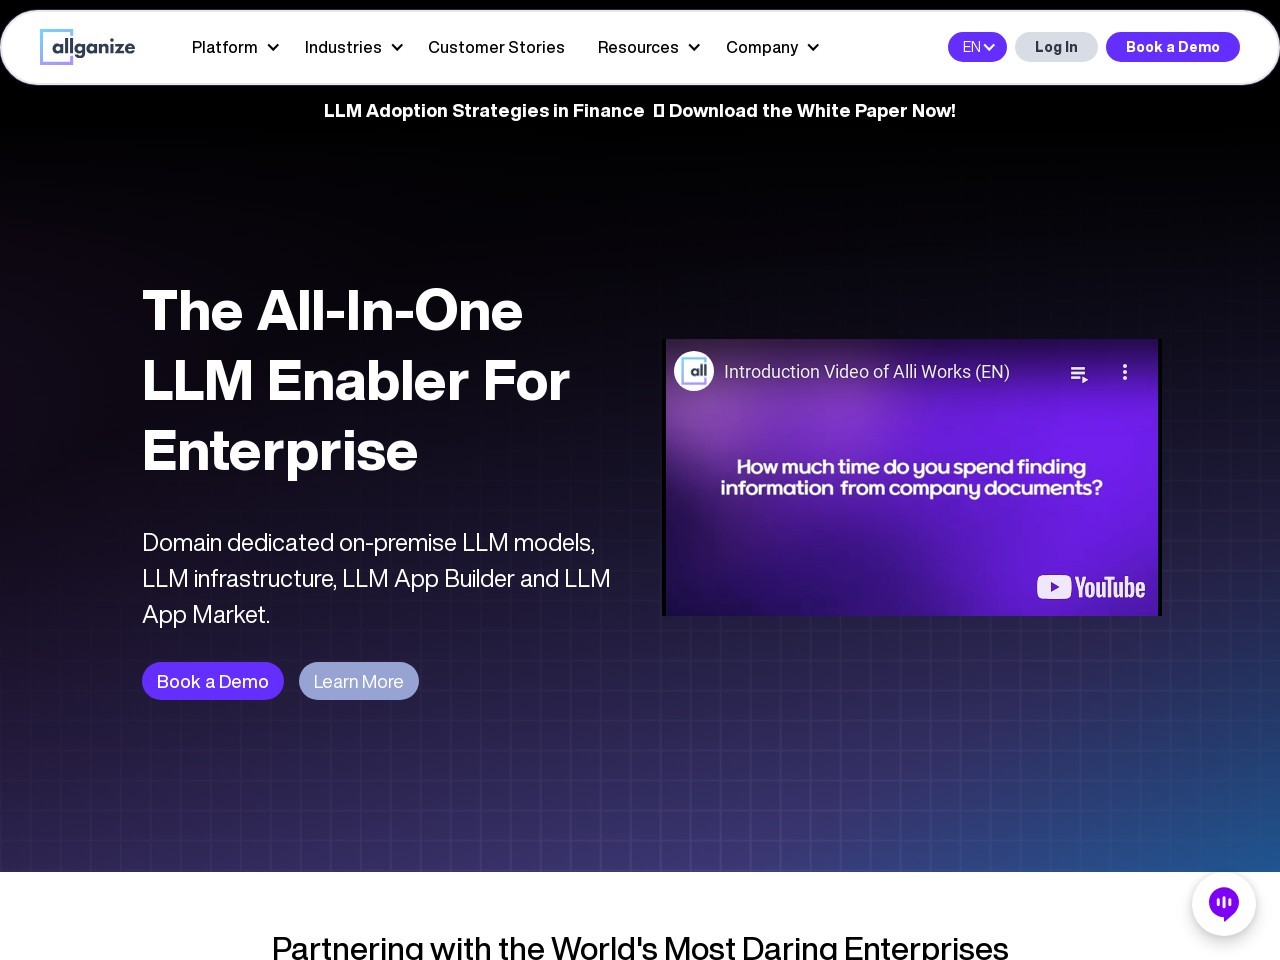This screenshot has width=1280, height=960.
Task: Open the white paper download banner link
Action: 640,111
